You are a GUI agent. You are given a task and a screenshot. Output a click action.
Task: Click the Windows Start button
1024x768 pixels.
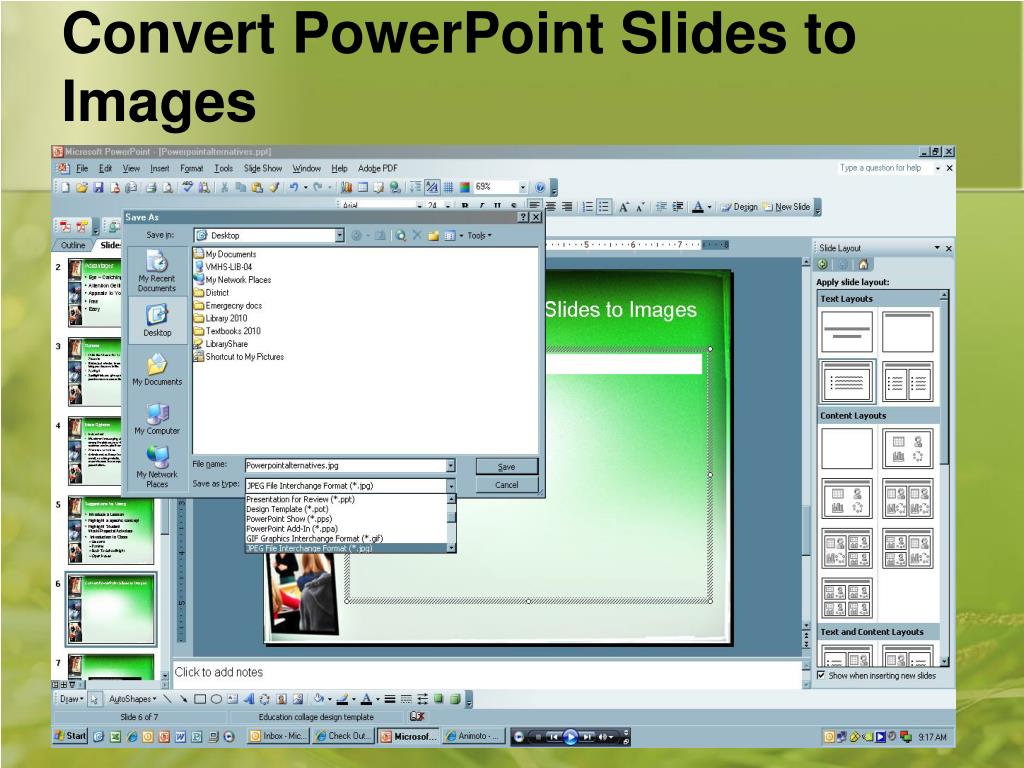tap(71, 736)
